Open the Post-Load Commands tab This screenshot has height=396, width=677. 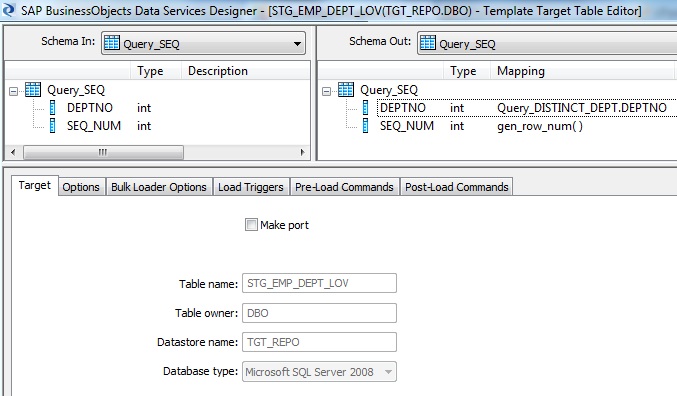456,187
